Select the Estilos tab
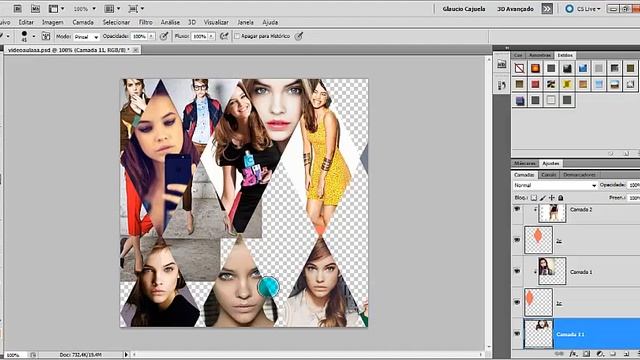The width and height of the screenshot is (640, 360). point(565,55)
